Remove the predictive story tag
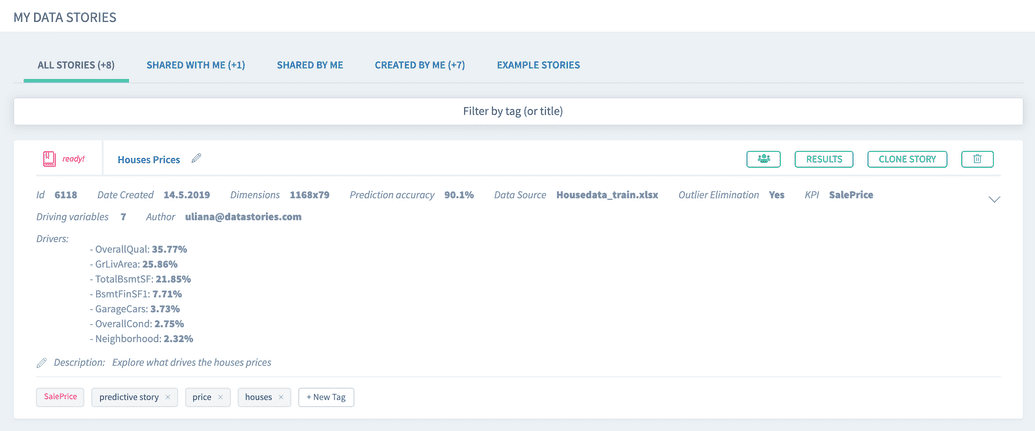Screen dimensions: 1035x431 pos(168,397)
